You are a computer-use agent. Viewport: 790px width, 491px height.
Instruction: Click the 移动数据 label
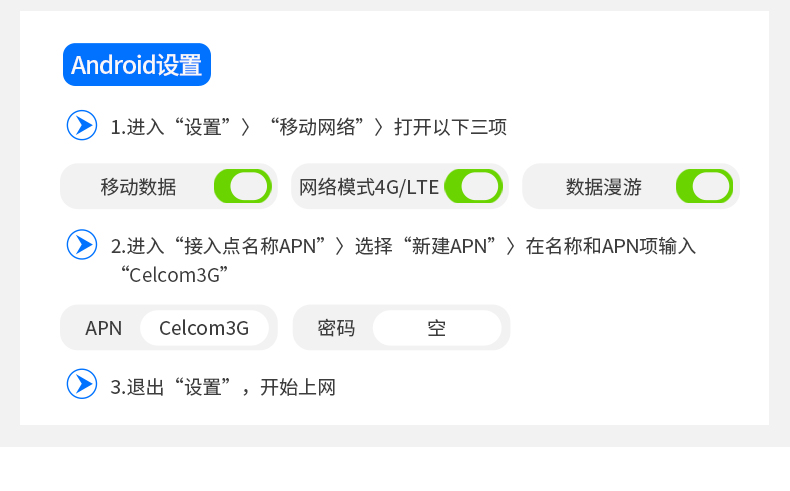pos(138,187)
